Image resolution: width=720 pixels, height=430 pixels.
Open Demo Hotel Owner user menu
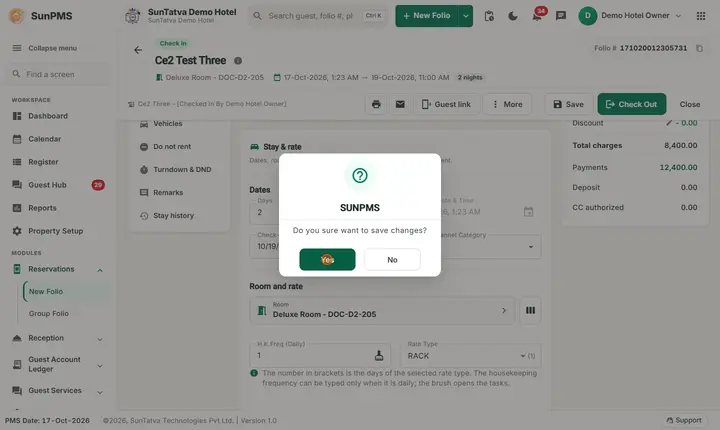[630, 16]
